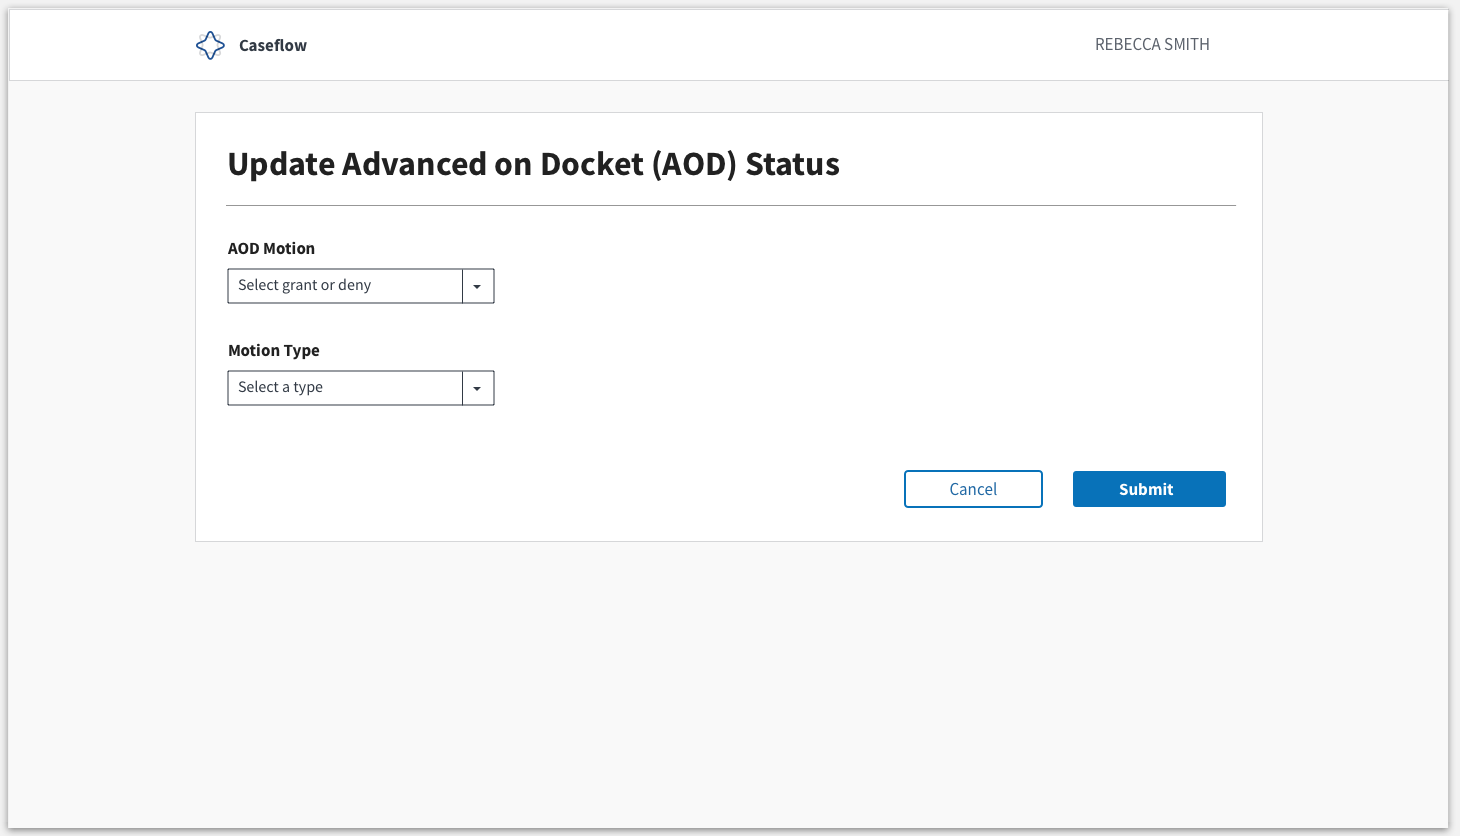The image size is (1460, 836).
Task: Expand the Motion Type dropdown arrow
Action: (x=478, y=388)
